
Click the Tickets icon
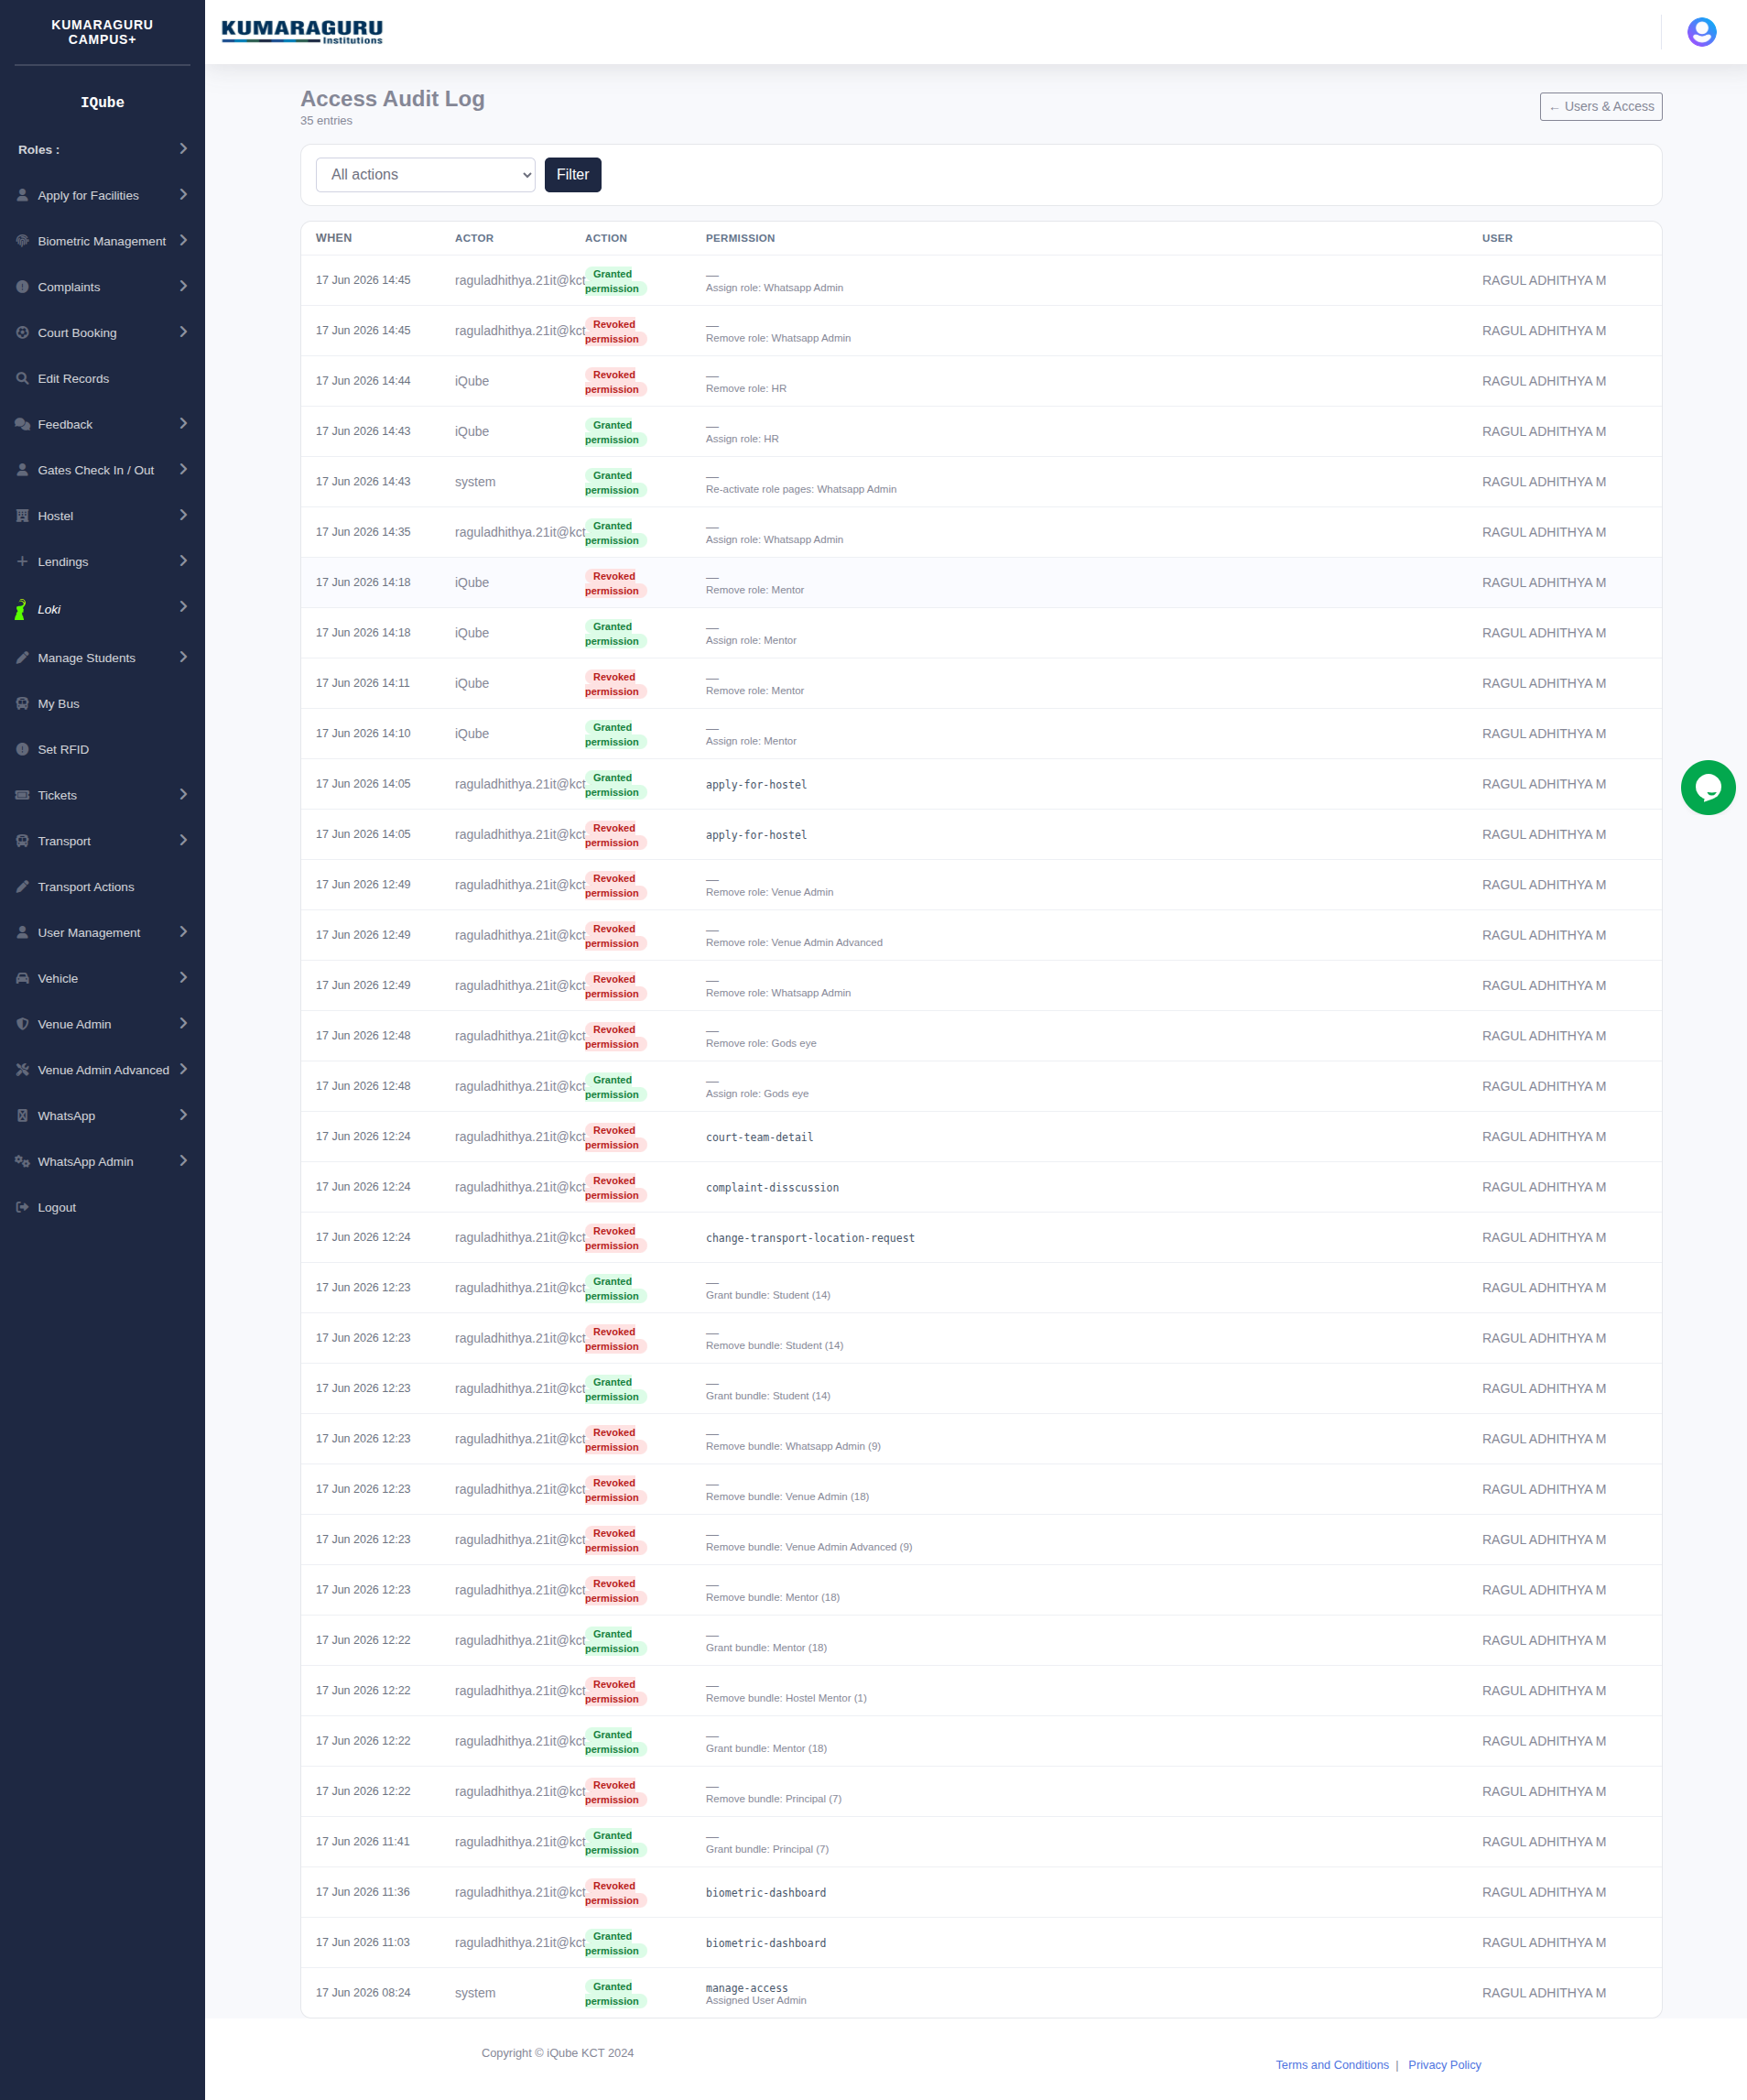(22, 795)
